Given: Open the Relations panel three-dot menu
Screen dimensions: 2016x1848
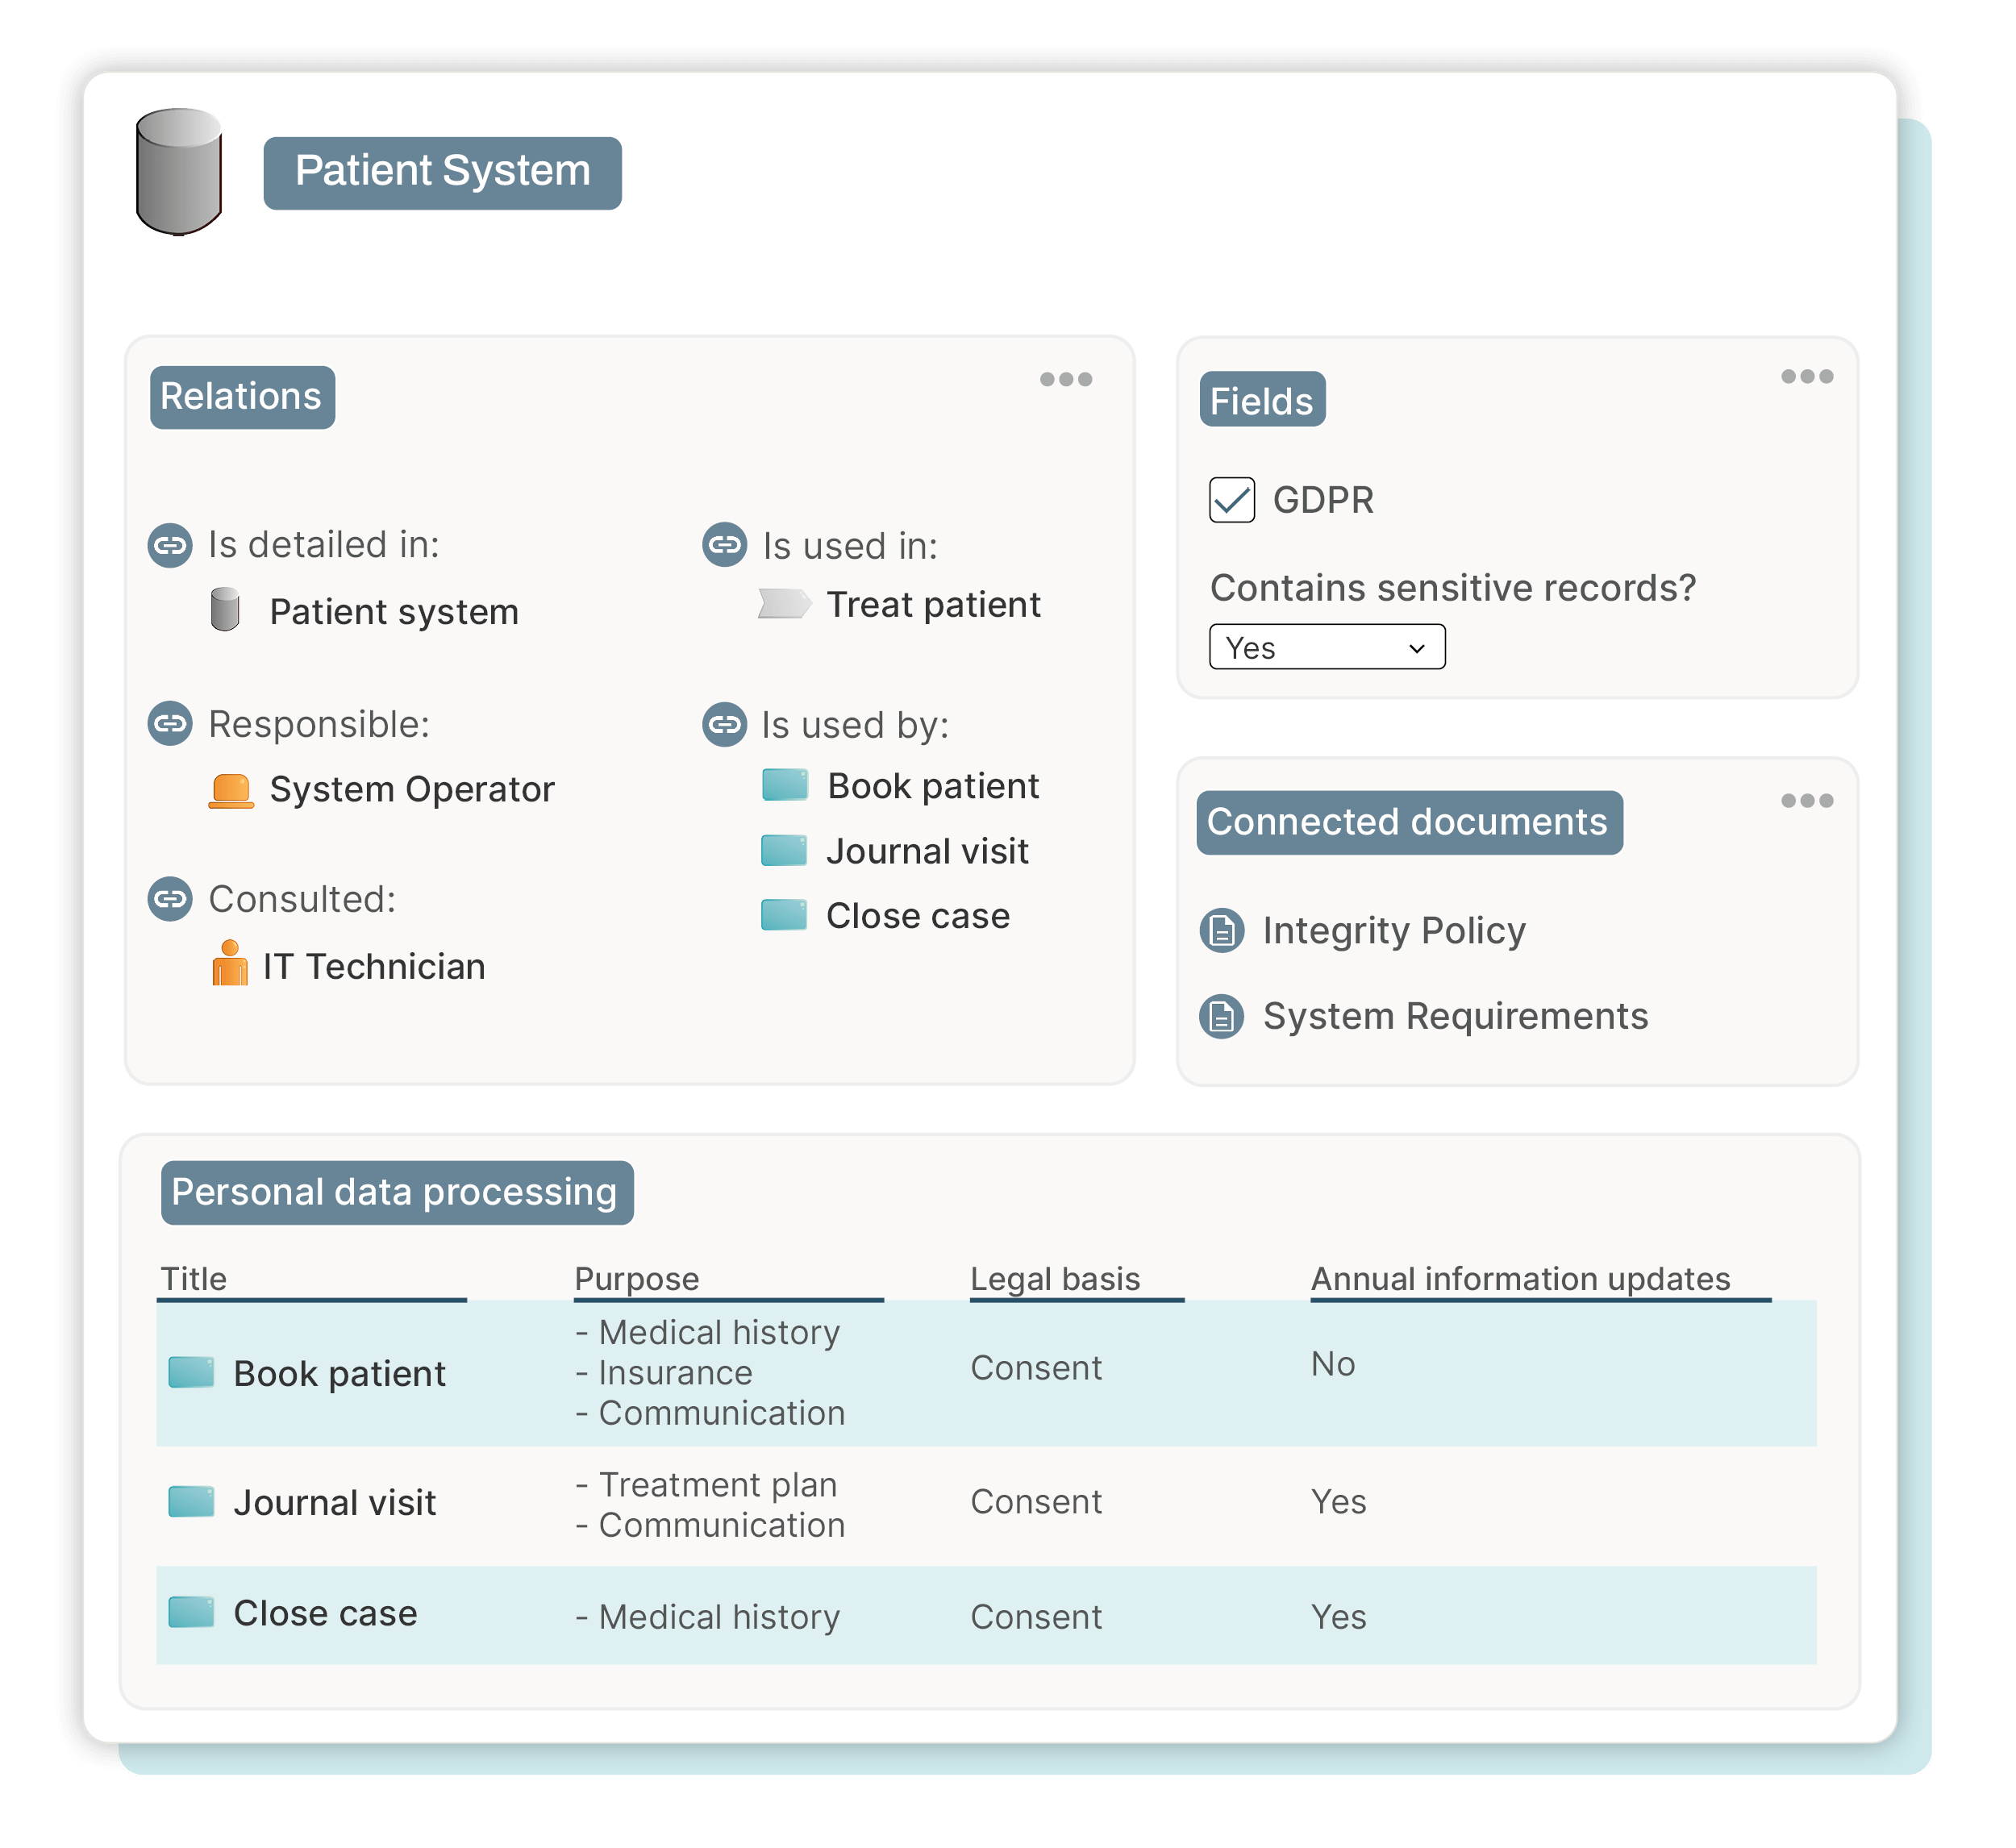Looking at the screenshot, I should coord(1065,379).
